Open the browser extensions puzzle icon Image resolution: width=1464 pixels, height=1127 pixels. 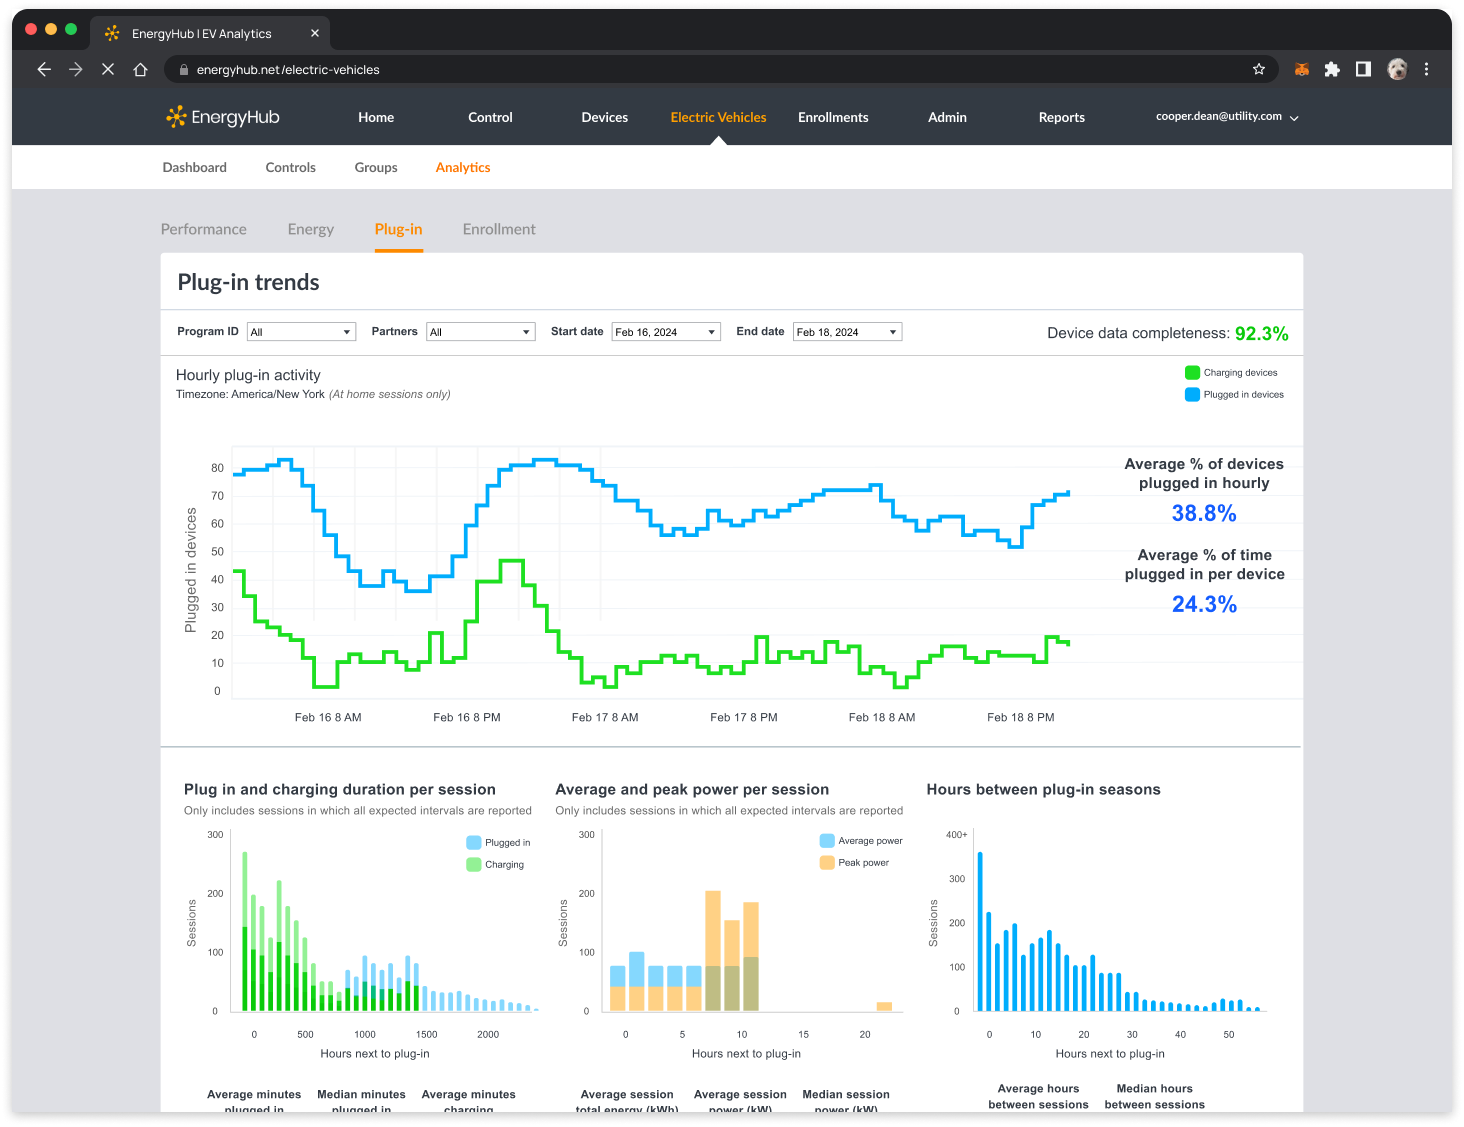(1332, 69)
